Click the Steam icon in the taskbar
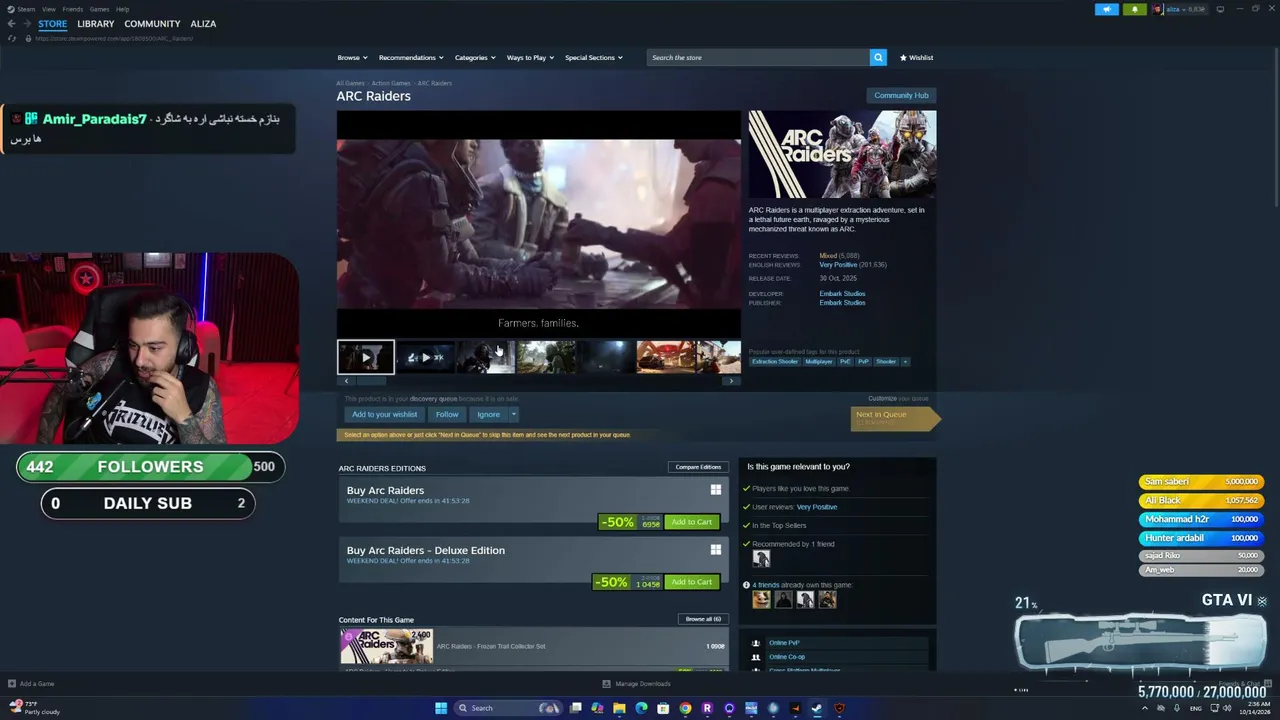This screenshot has width=1280, height=720. coord(817,708)
